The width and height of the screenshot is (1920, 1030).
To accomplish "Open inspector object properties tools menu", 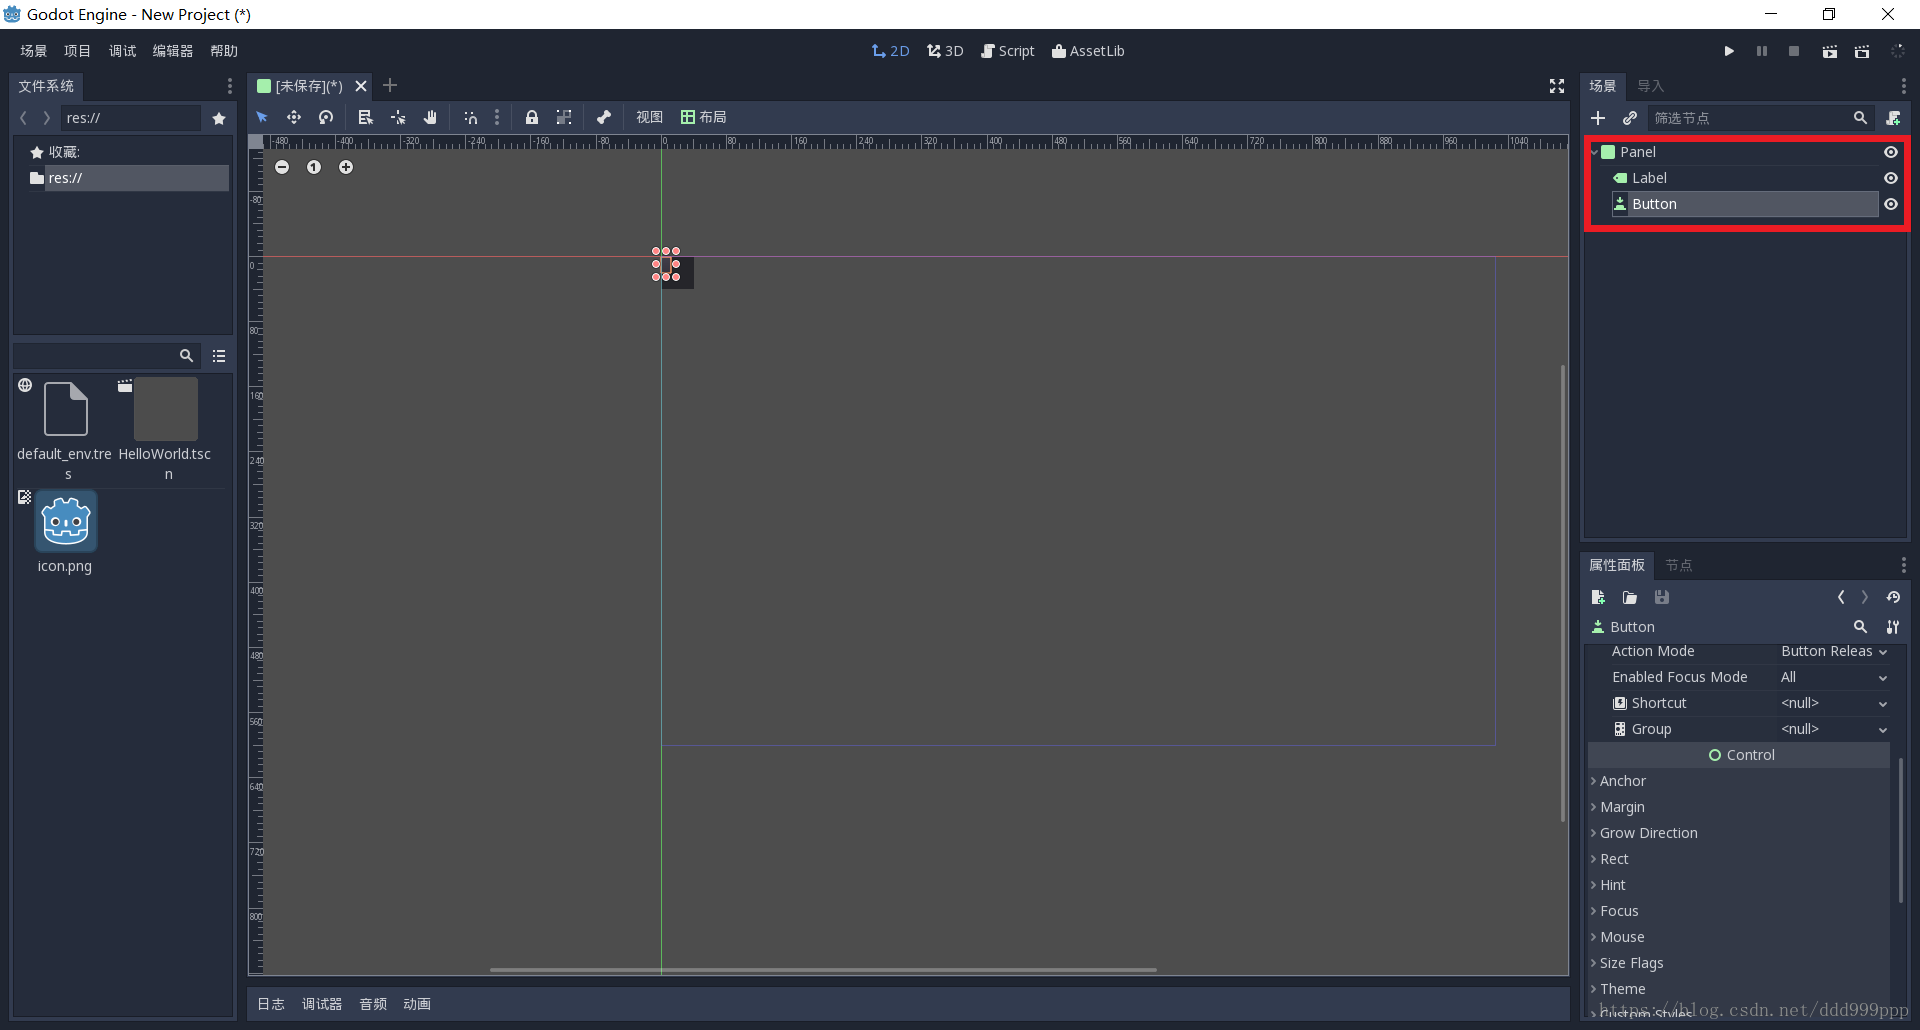I will click(x=1893, y=627).
